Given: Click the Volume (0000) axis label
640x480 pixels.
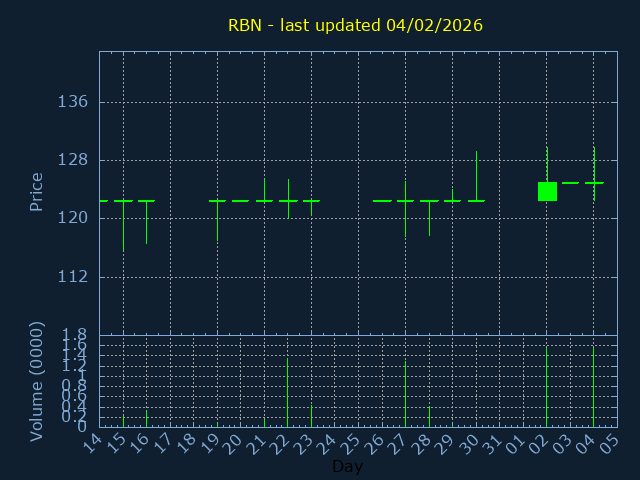Looking at the screenshot, I should [x=37, y=381].
